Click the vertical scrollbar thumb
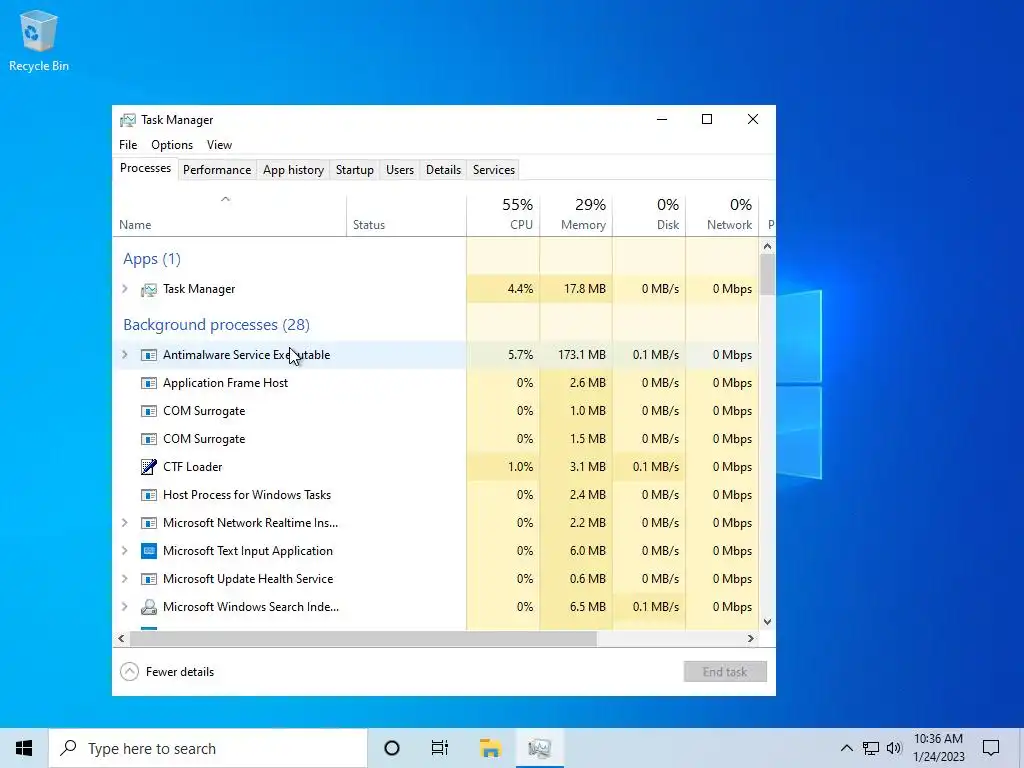 point(767,274)
